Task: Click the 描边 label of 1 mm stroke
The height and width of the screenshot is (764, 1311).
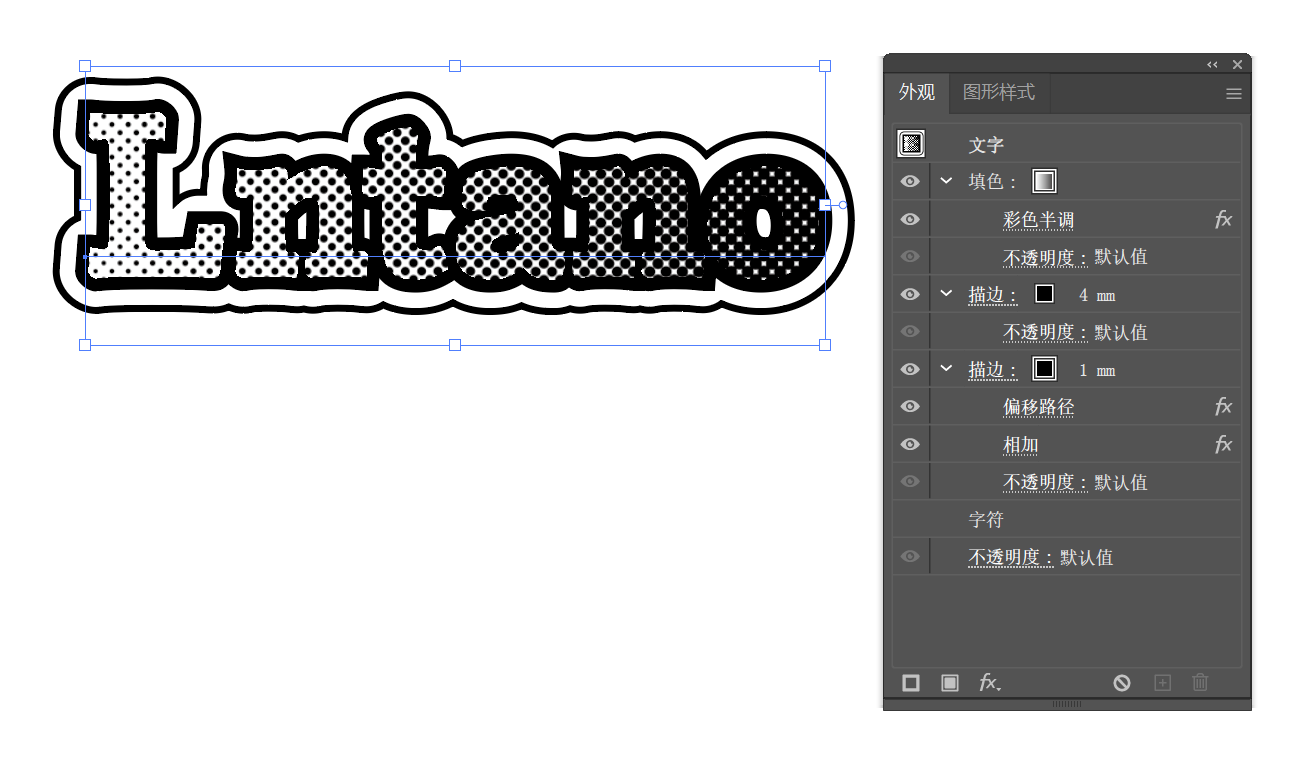Action: click(992, 370)
